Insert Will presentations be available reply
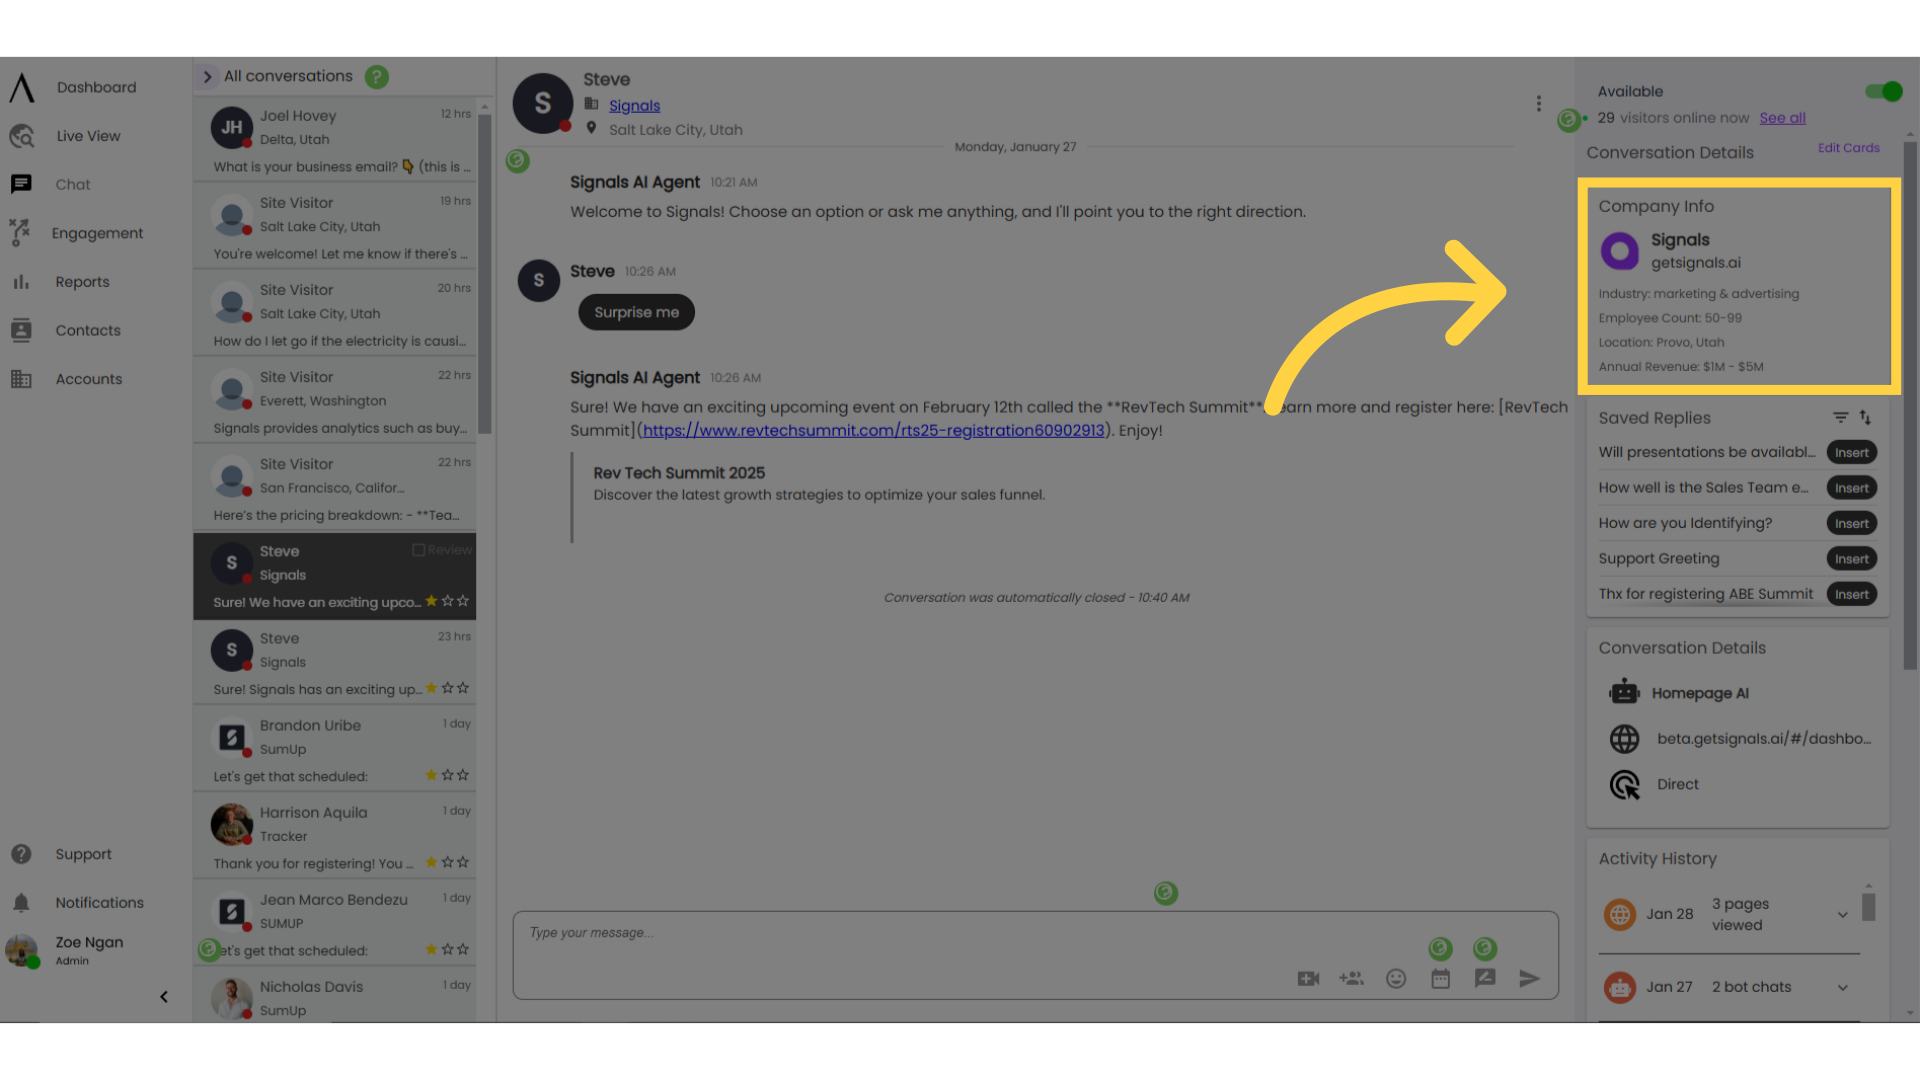 1853,452
